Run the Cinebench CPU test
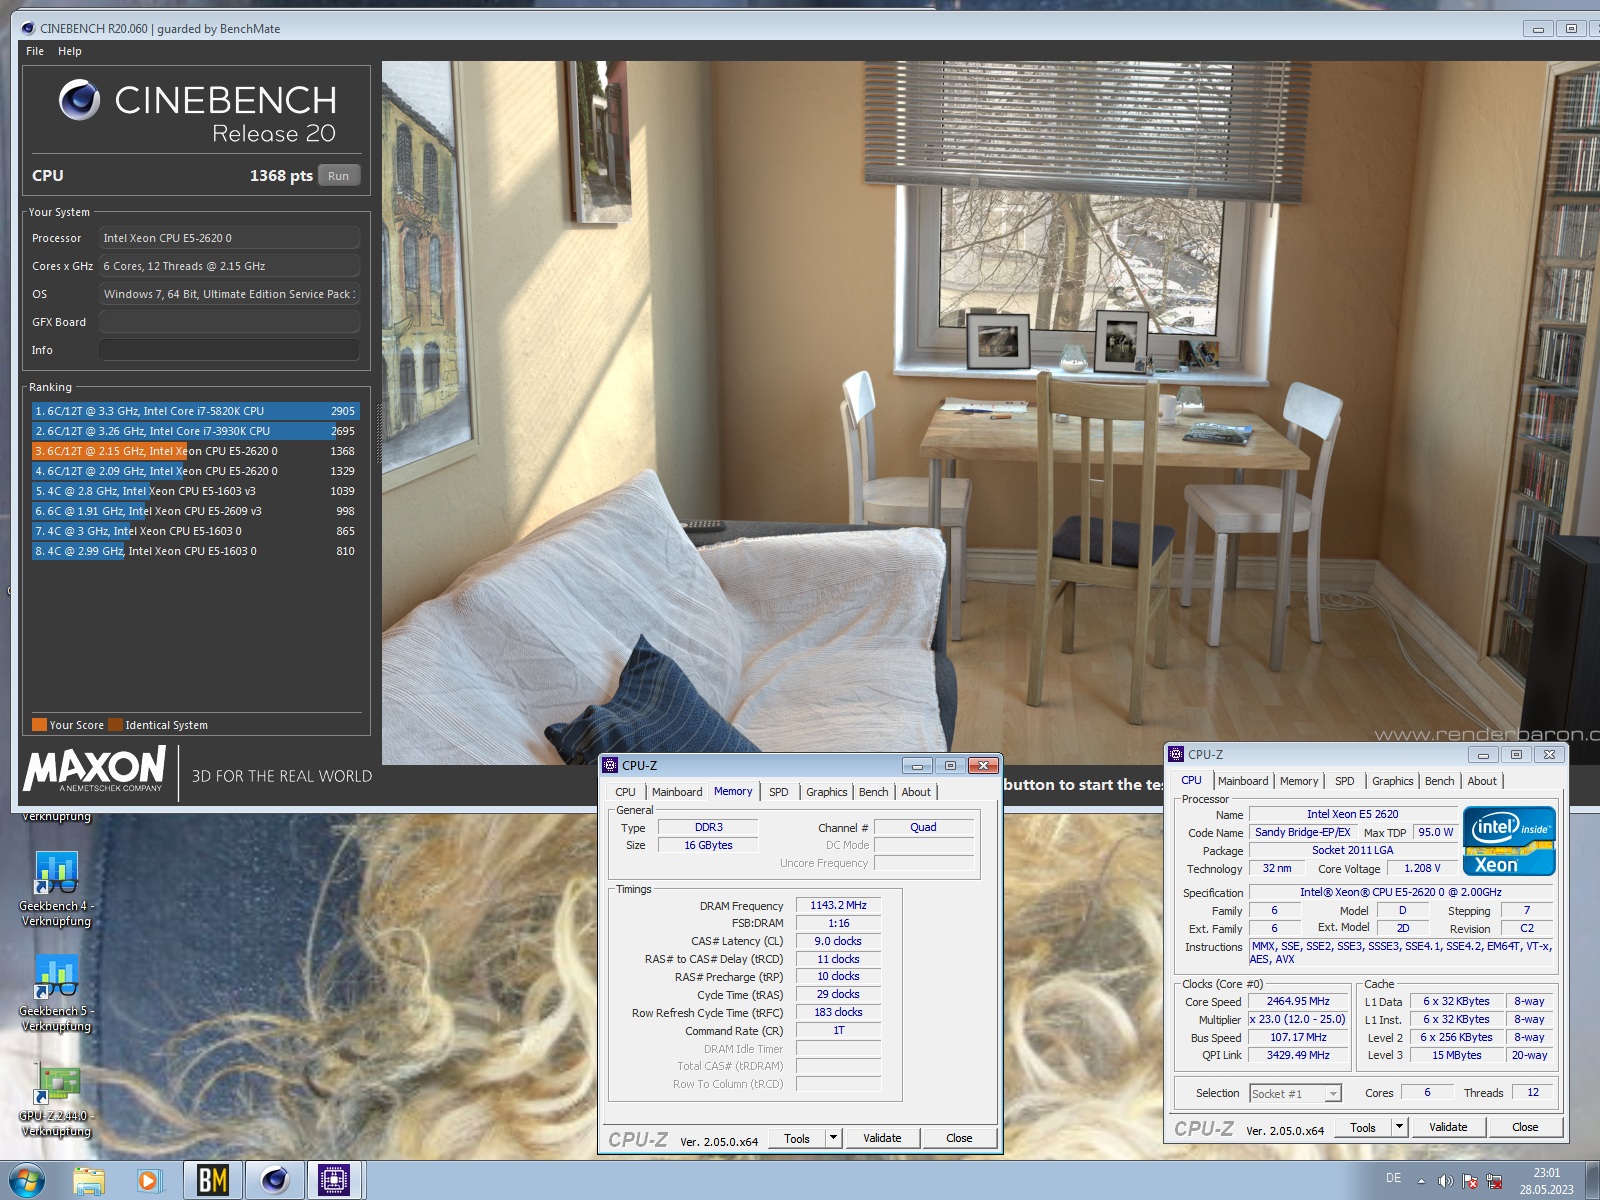 pos(339,176)
